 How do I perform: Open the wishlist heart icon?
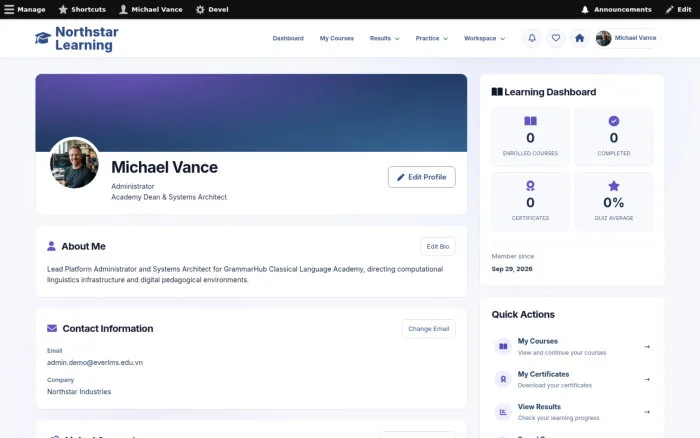[555, 38]
